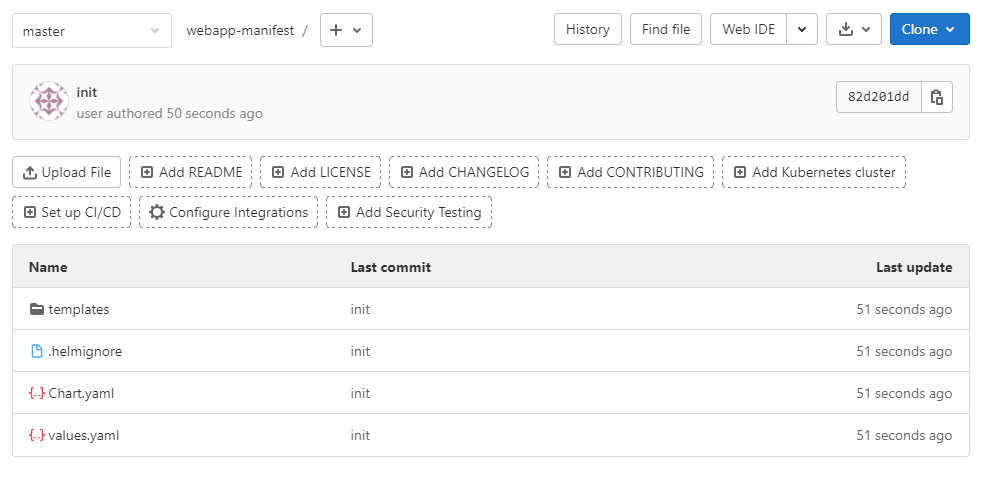Screen dimensions: 998x479
Task: Open commit History
Action: coord(587,30)
